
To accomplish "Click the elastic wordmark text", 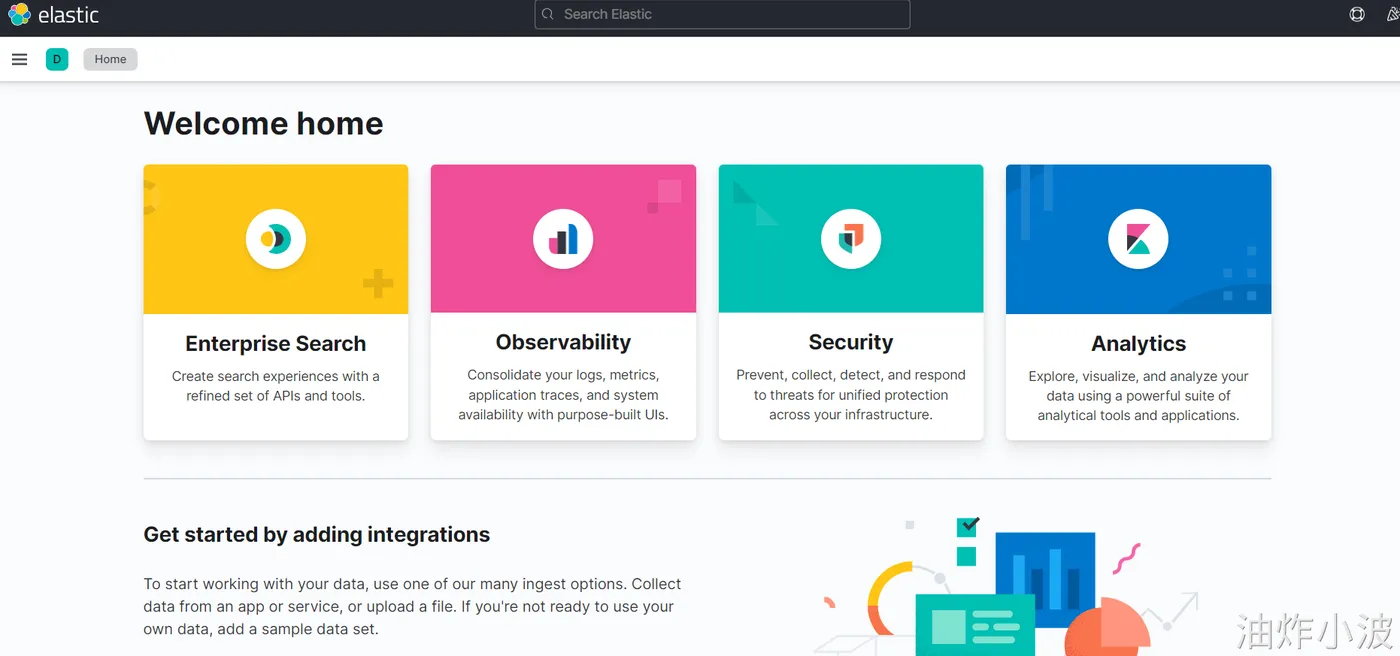I will point(68,15).
